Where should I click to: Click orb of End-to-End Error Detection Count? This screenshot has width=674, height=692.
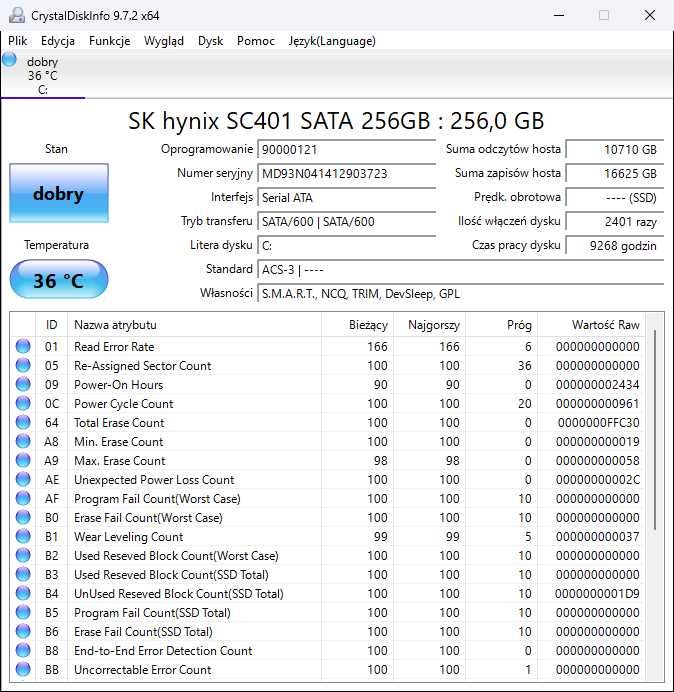23,650
